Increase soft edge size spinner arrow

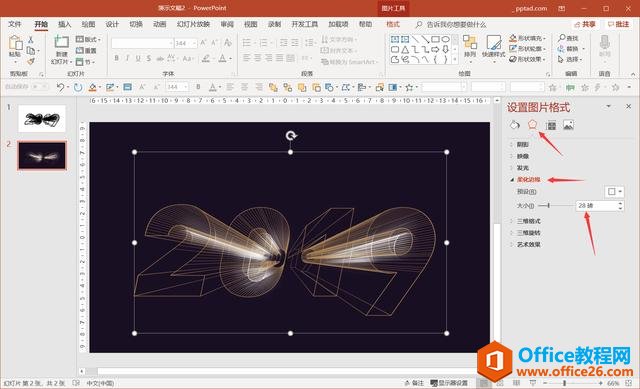[x=620, y=203]
